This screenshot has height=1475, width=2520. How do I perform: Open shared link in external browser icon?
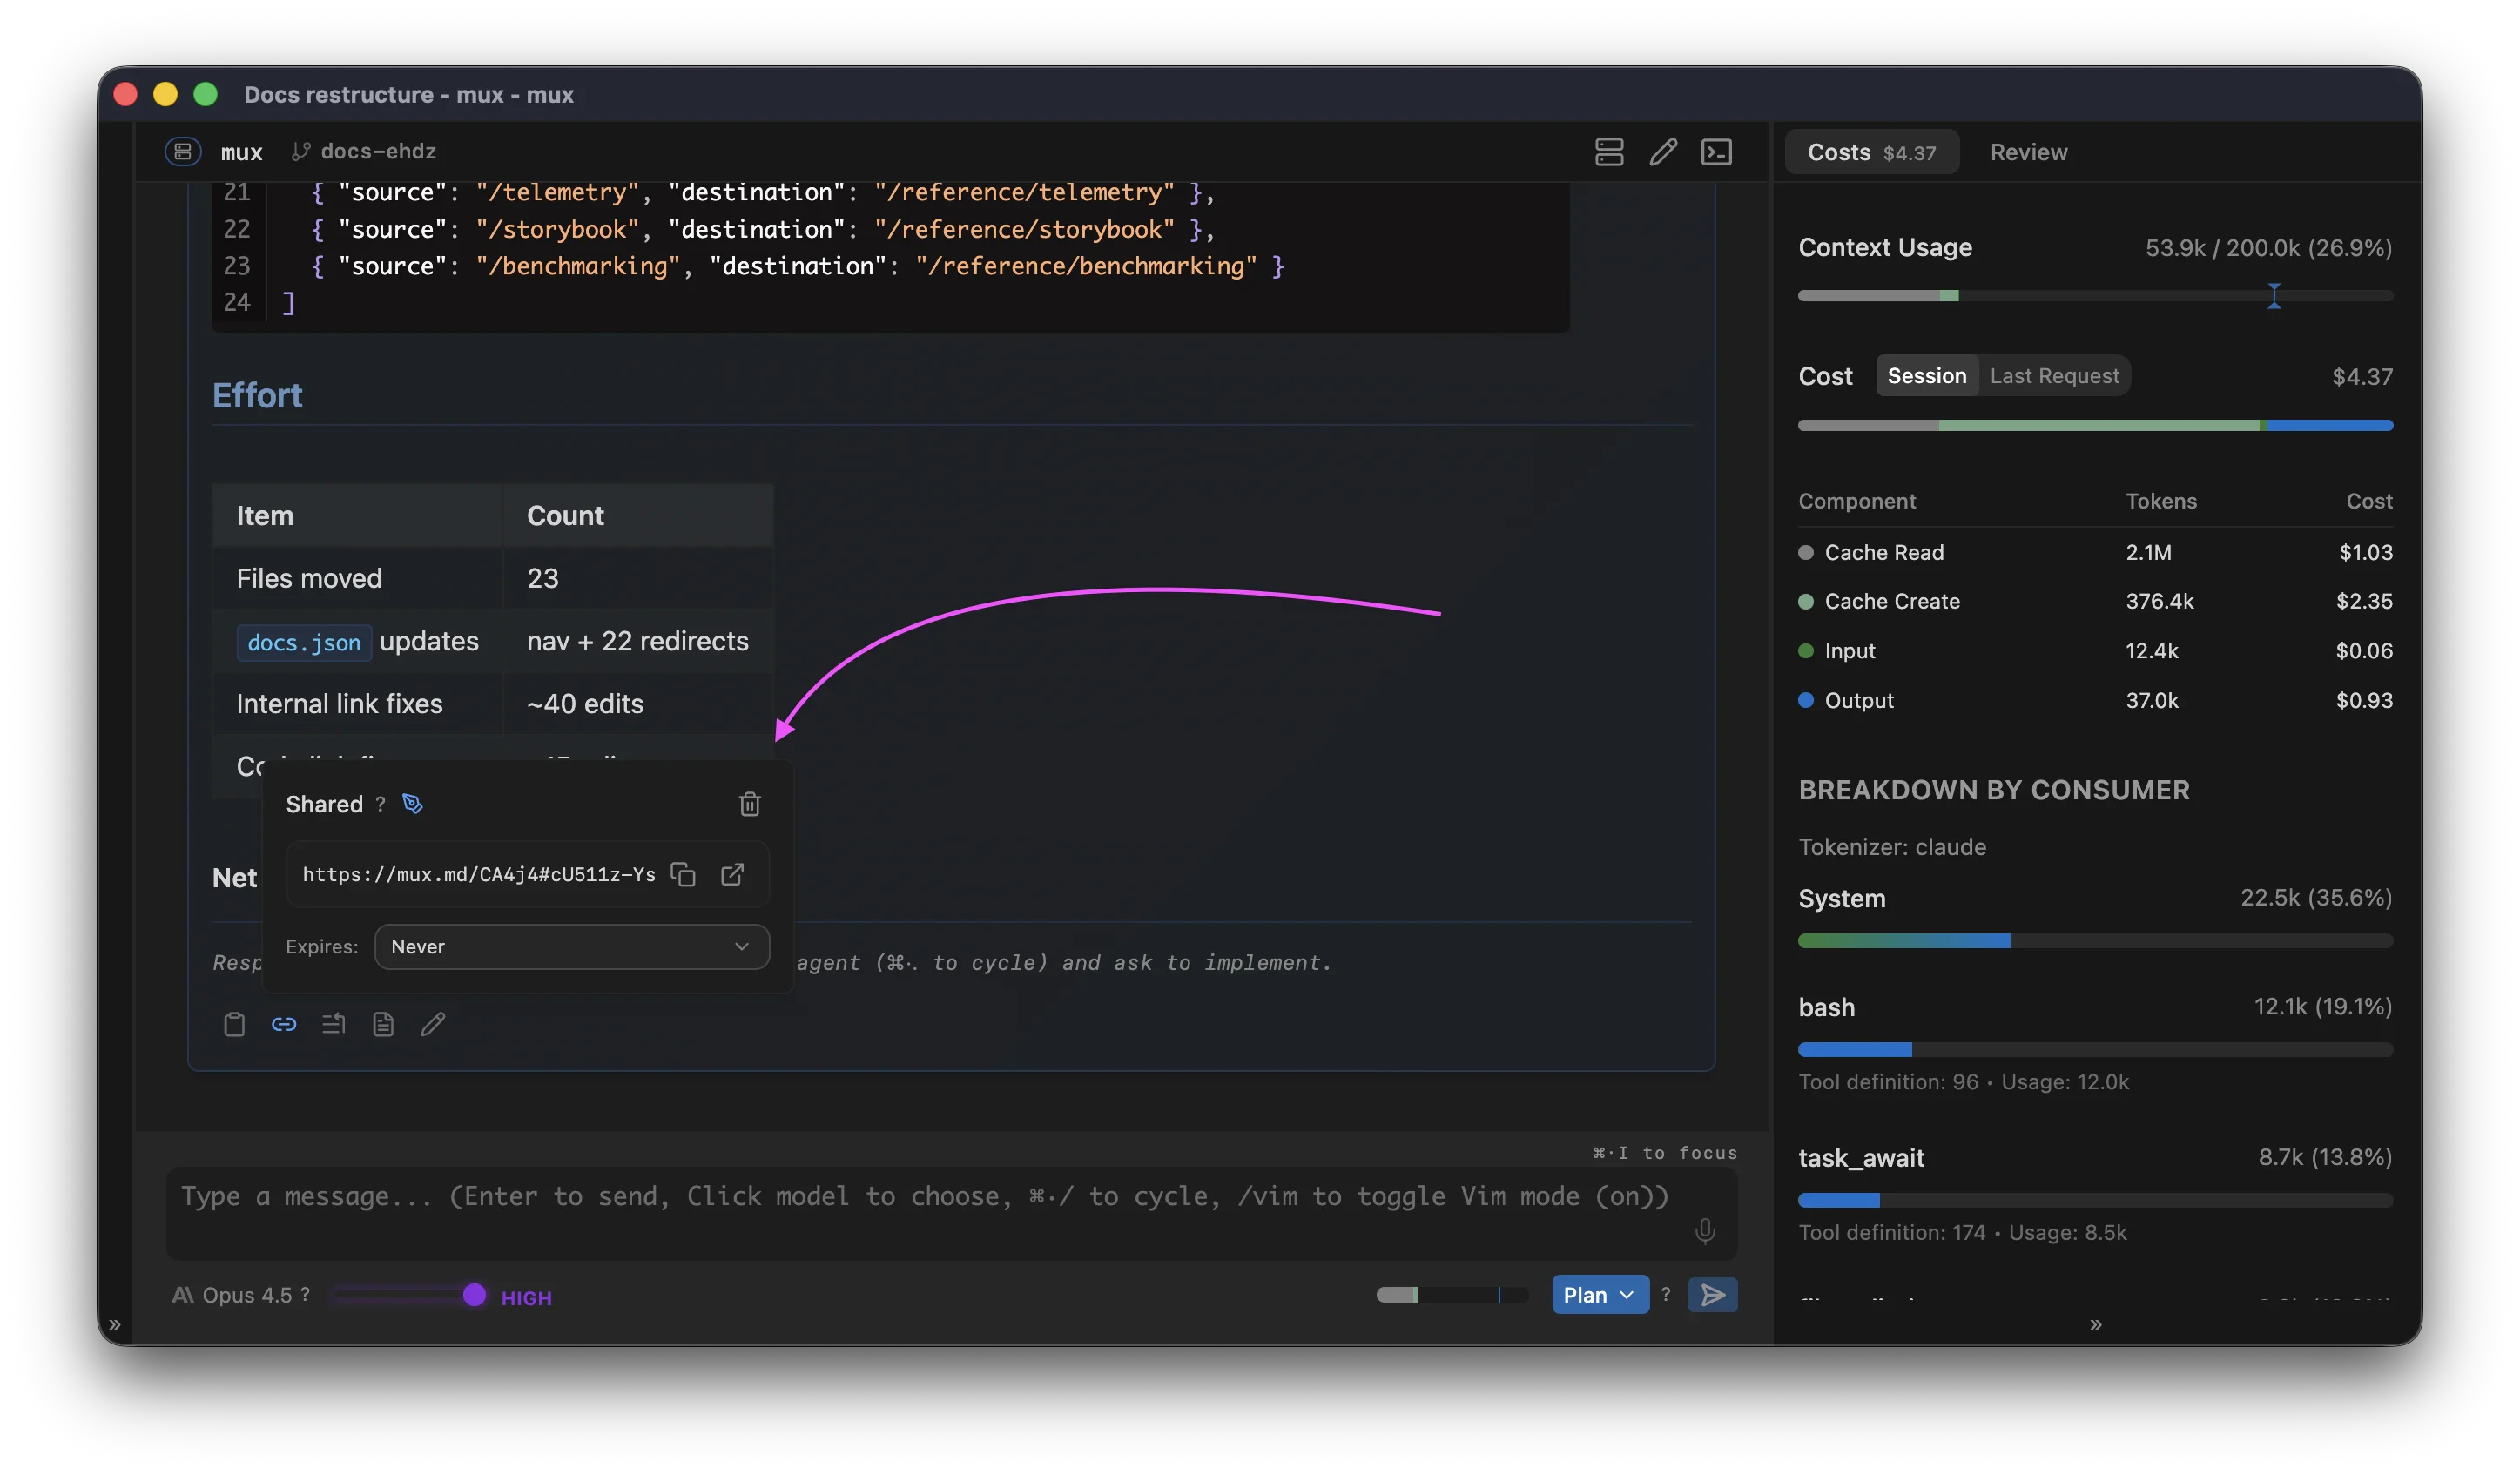click(732, 874)
